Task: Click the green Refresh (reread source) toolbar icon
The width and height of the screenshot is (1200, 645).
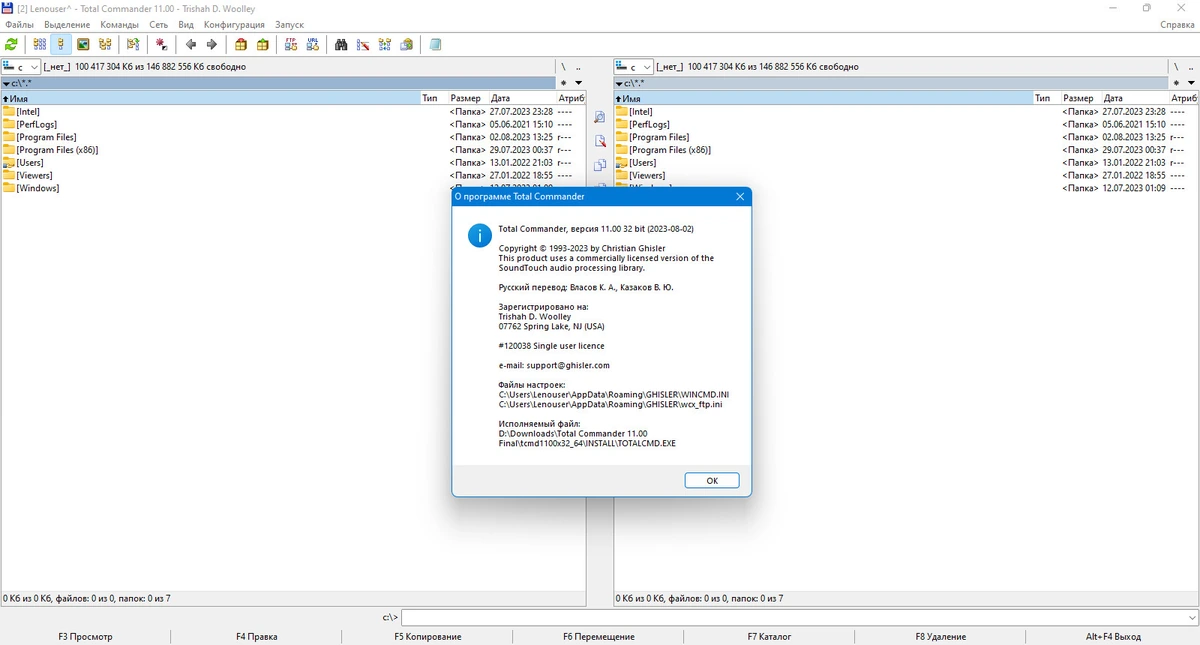Action: point(12,44)
